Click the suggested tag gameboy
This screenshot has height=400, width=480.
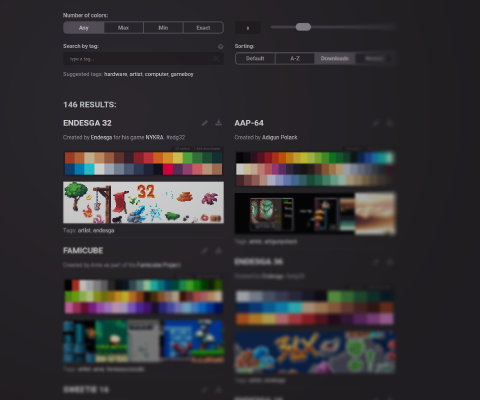coord(182,74)
